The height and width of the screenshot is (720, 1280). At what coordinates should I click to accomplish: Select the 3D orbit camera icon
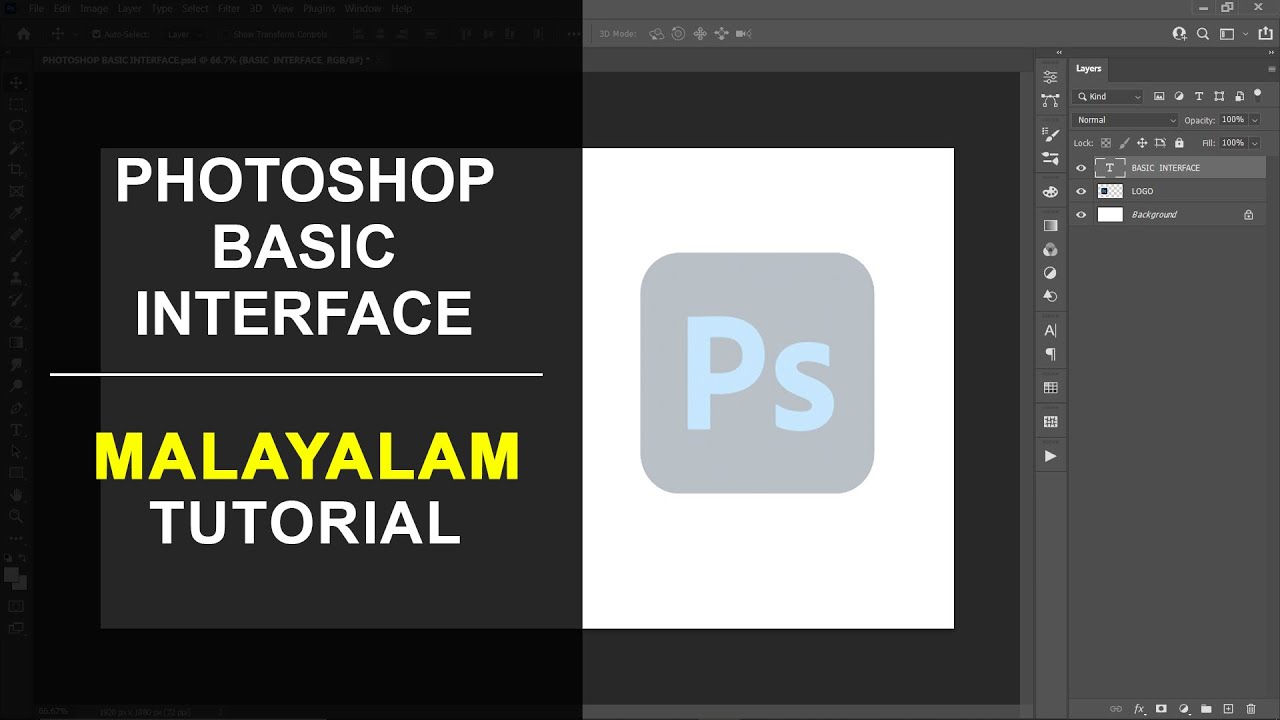click(x=657, y=34)
